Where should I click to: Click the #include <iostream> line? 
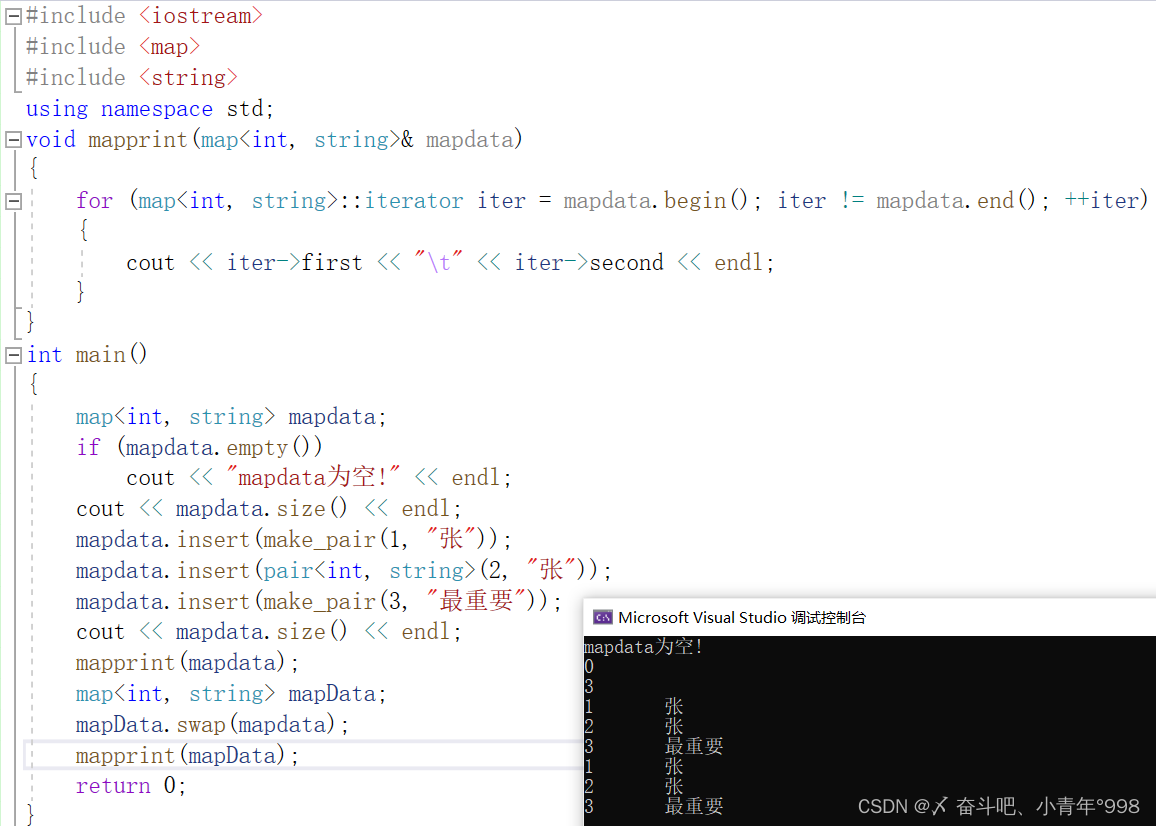144,15
